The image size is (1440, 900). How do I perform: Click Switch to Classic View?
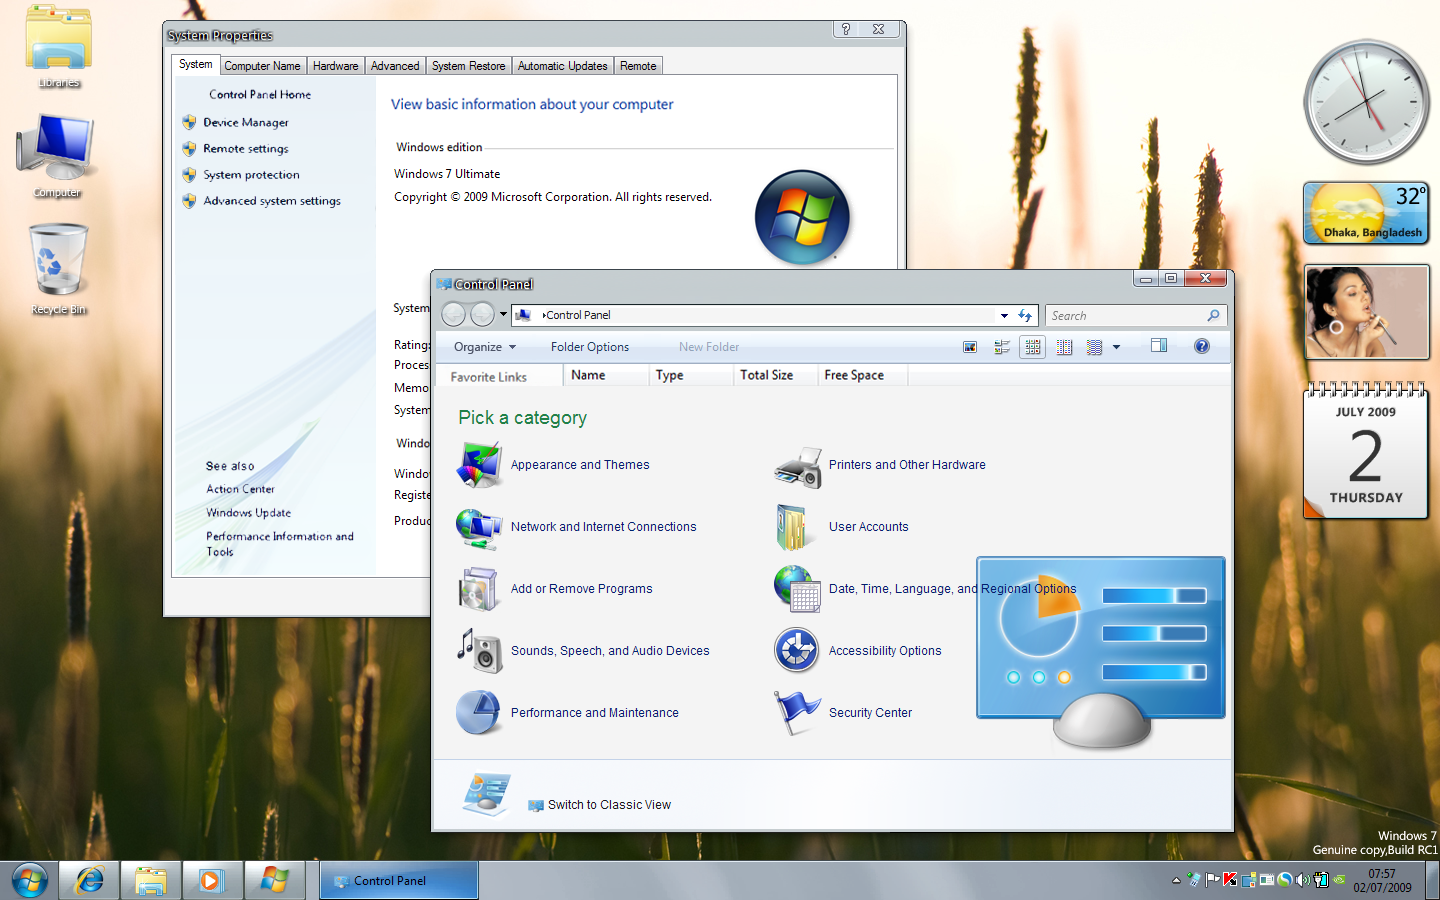point(609,805)
